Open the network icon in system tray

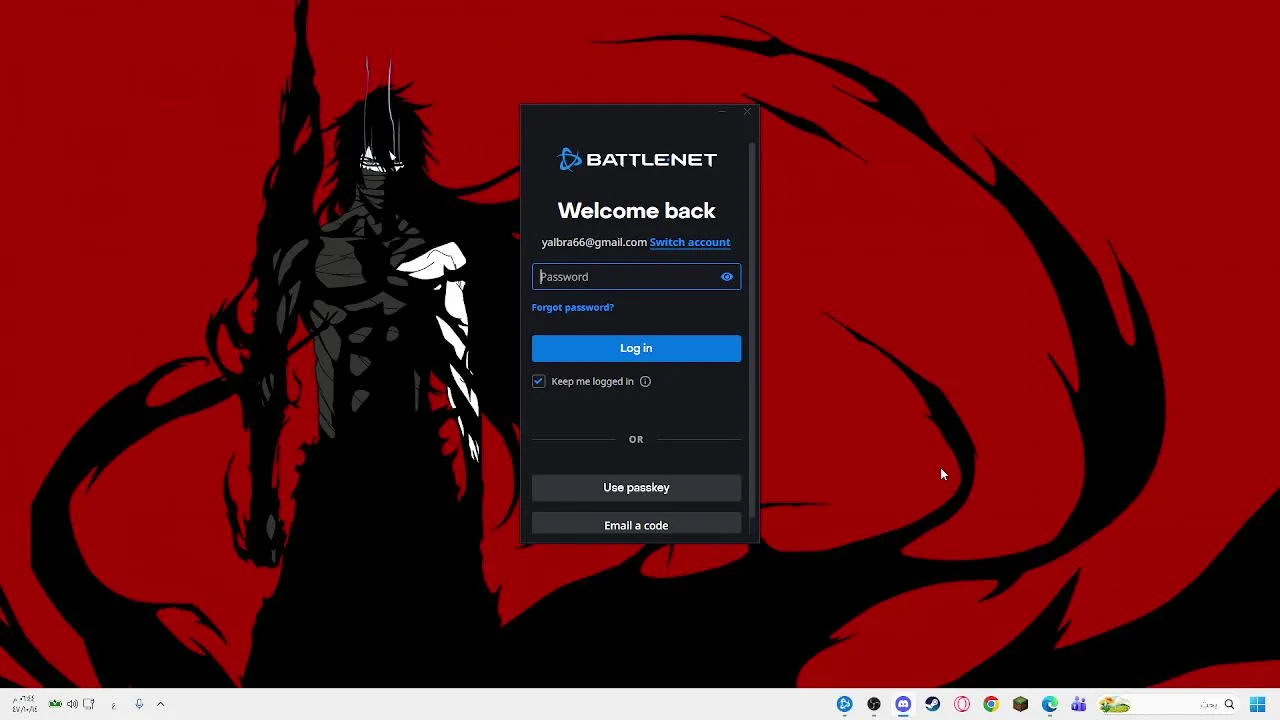coord(88,704)
